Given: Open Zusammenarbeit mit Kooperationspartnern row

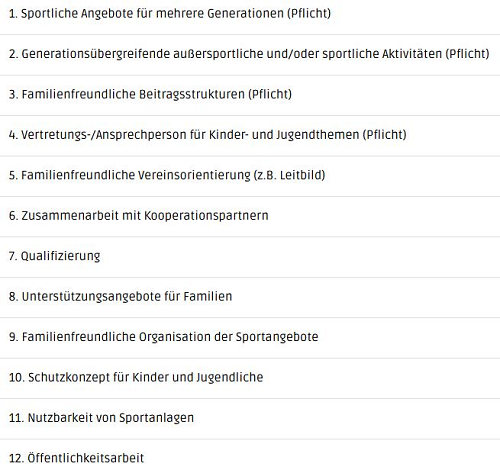Looking at the screenshot, I should [250, 216].
